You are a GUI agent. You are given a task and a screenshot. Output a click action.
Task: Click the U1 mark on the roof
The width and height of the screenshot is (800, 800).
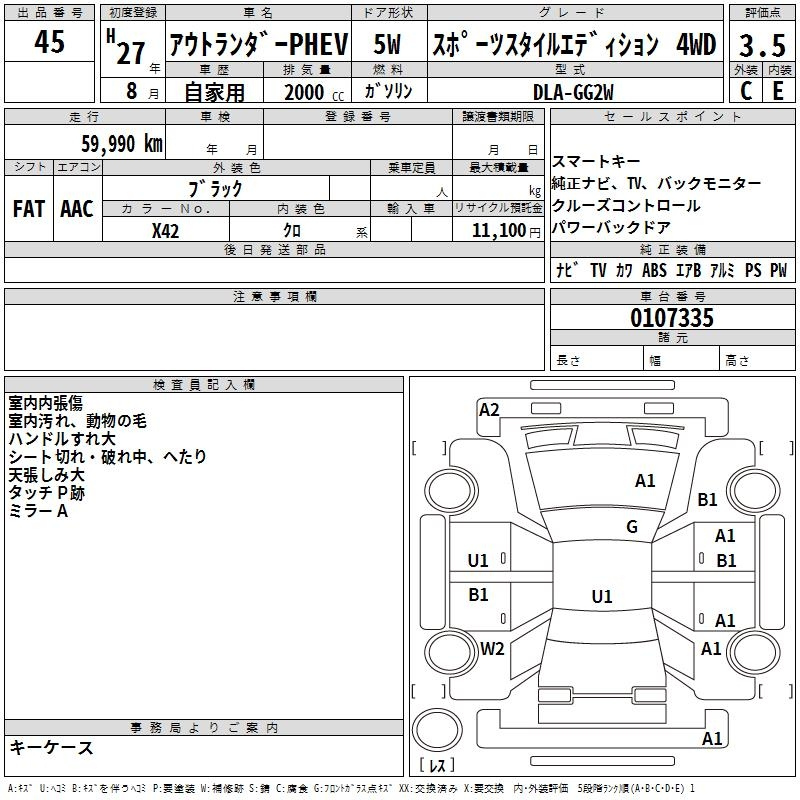click(x=602, y=596)
